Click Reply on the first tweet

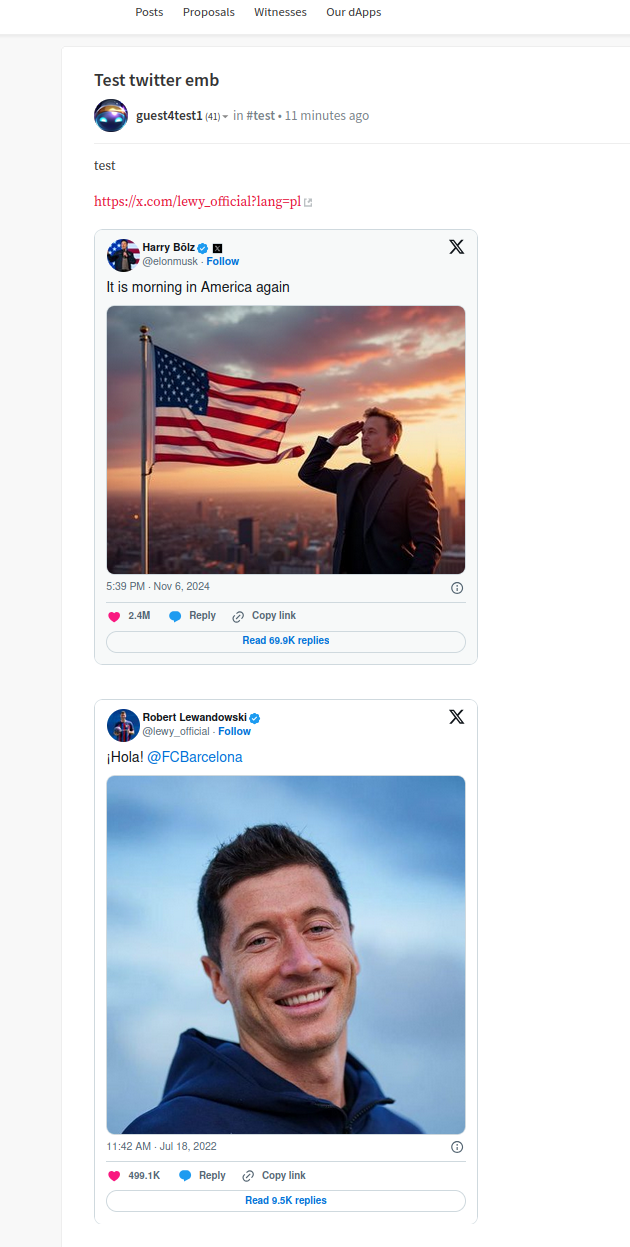coord(192,616)
